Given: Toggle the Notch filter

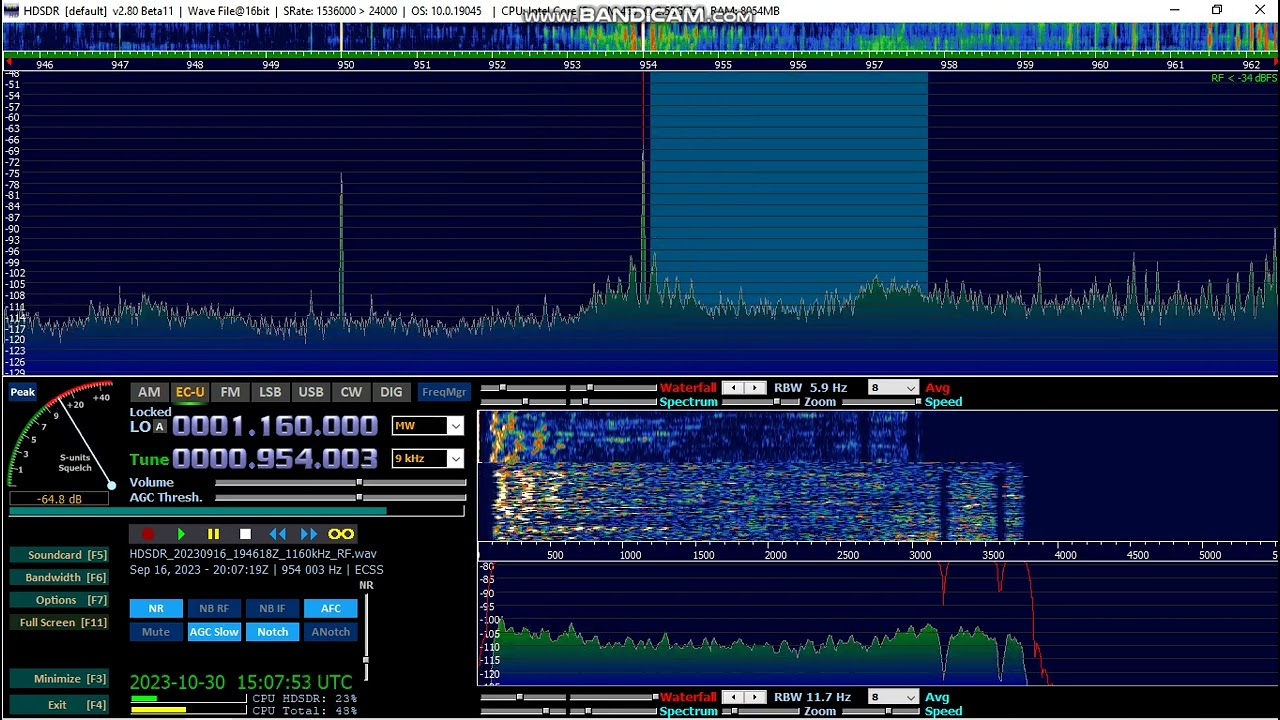Looking at the screenshot, I should click(x=272, y=632).
